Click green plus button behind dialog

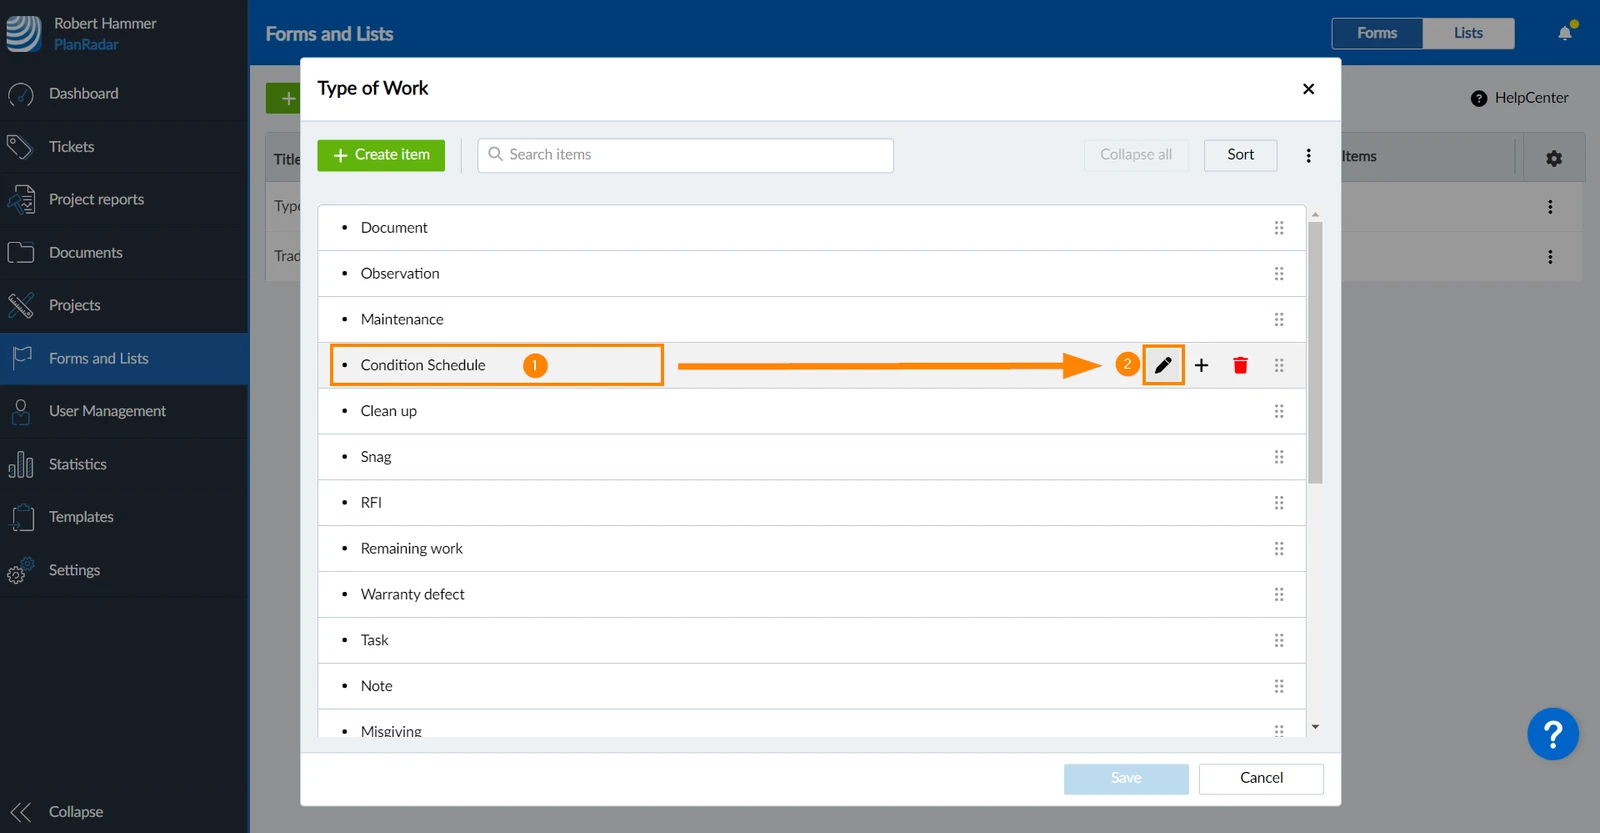284,98
